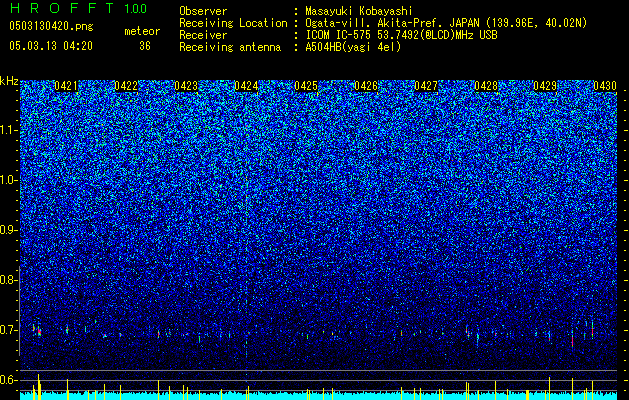Click the 1.1 kHz axis label
Viewport: 629px width, 400px height.
click(9, 130)
